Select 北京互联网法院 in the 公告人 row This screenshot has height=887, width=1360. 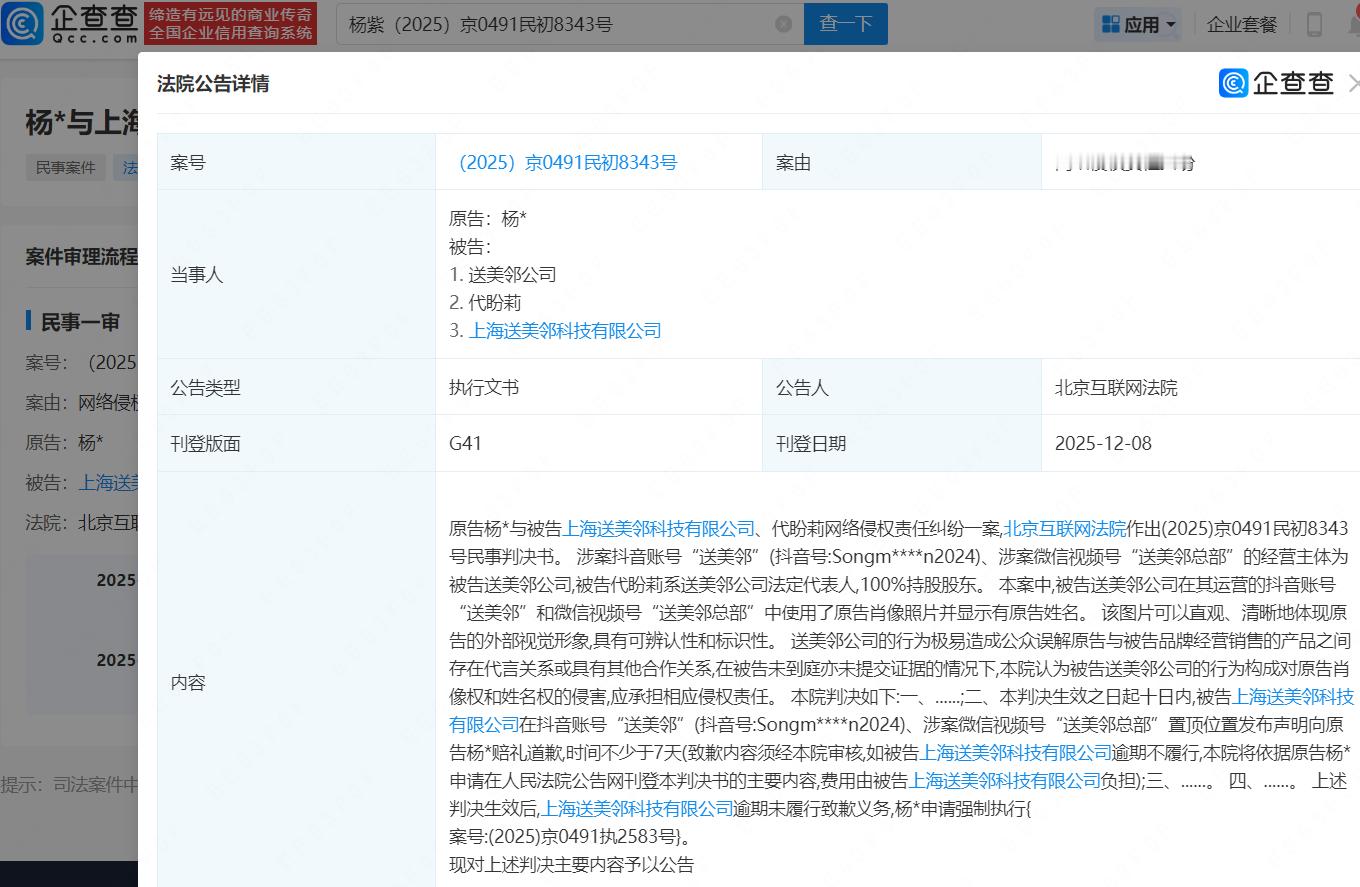pos(1116,387)
